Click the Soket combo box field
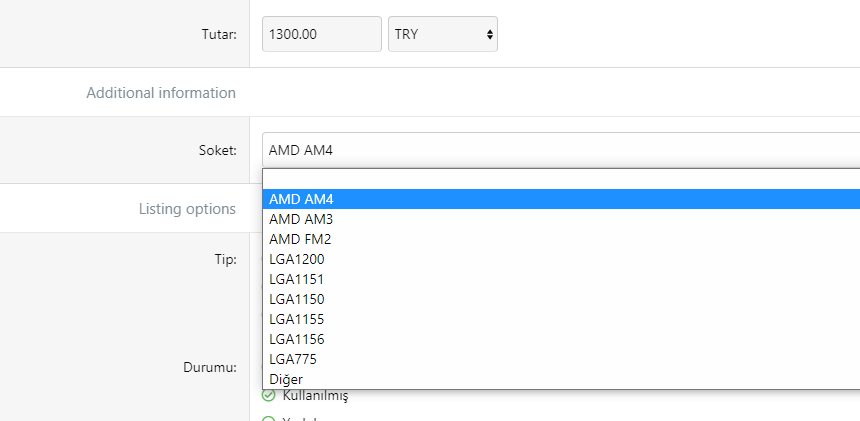This screenshot has width=860, height=421. pos(560,150)
